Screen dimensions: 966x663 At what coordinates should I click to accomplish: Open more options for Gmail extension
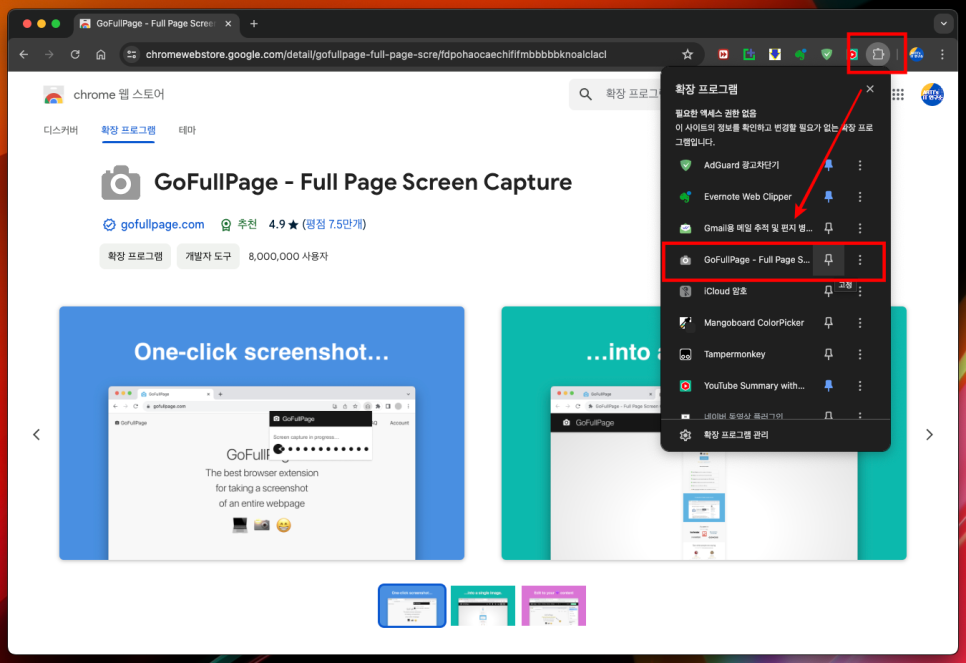[859, 228]
